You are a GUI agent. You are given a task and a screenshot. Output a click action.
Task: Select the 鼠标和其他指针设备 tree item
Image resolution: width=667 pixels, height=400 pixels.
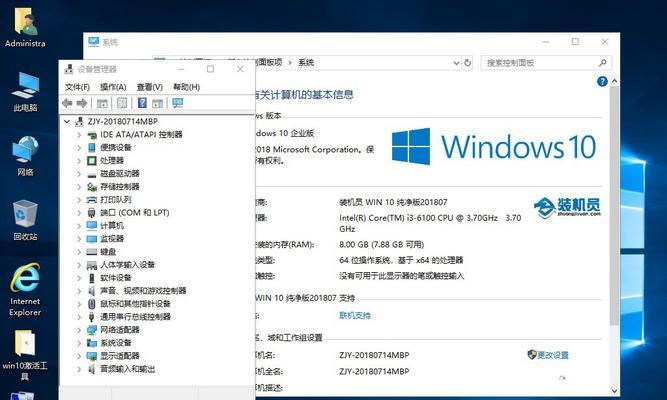(x=135, y=304)
